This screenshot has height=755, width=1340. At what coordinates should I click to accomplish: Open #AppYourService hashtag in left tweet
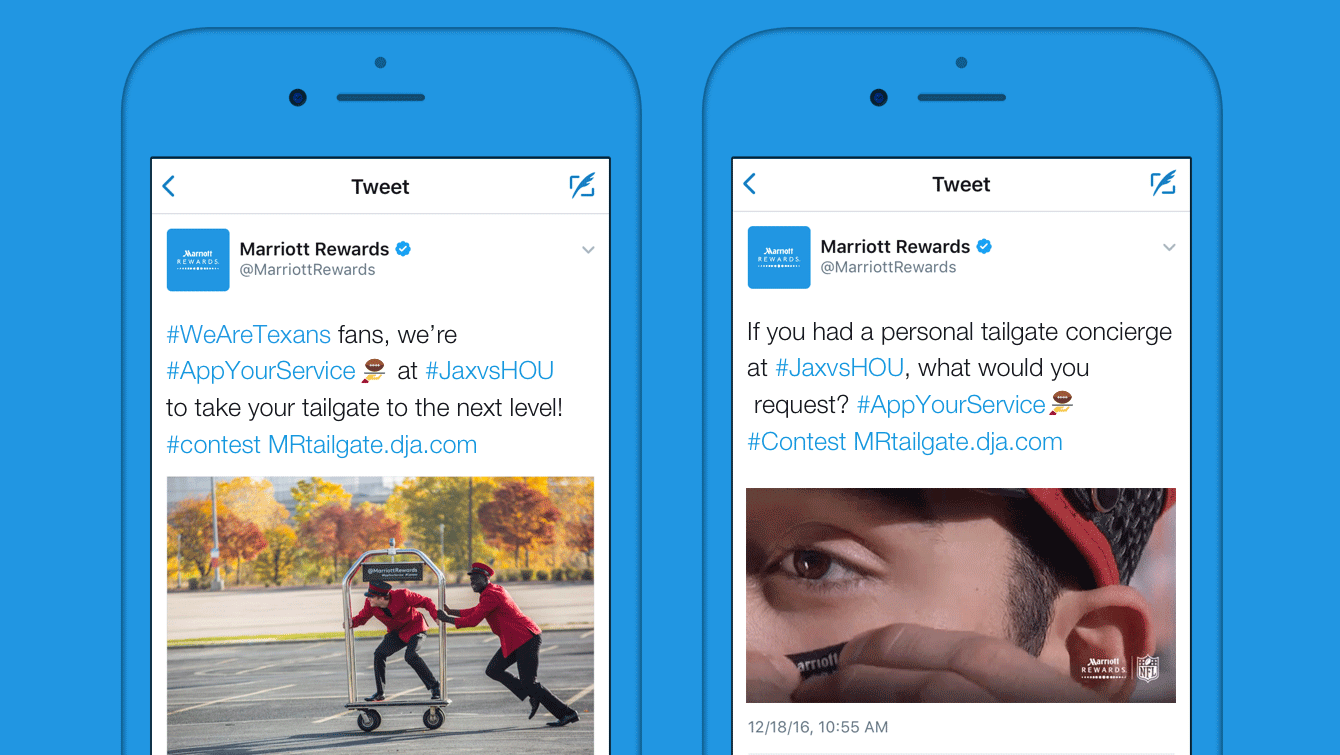click(261, 371)
